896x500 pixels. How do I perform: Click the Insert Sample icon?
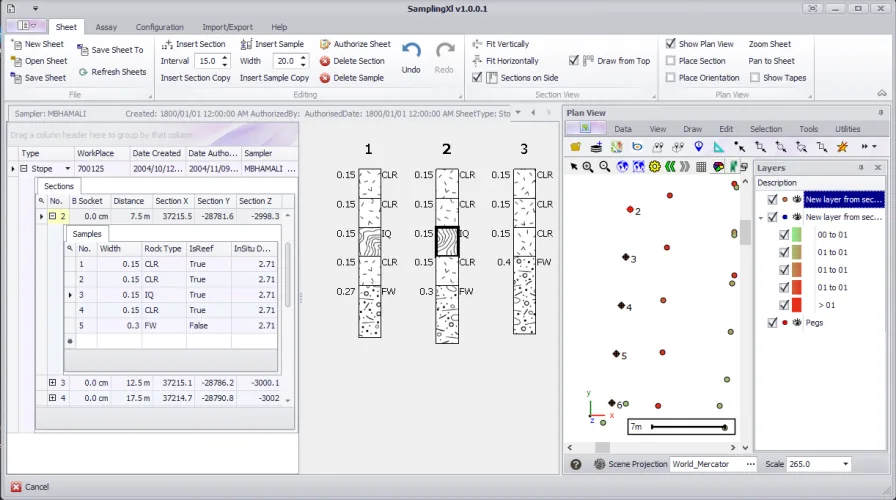coord(246,44)
